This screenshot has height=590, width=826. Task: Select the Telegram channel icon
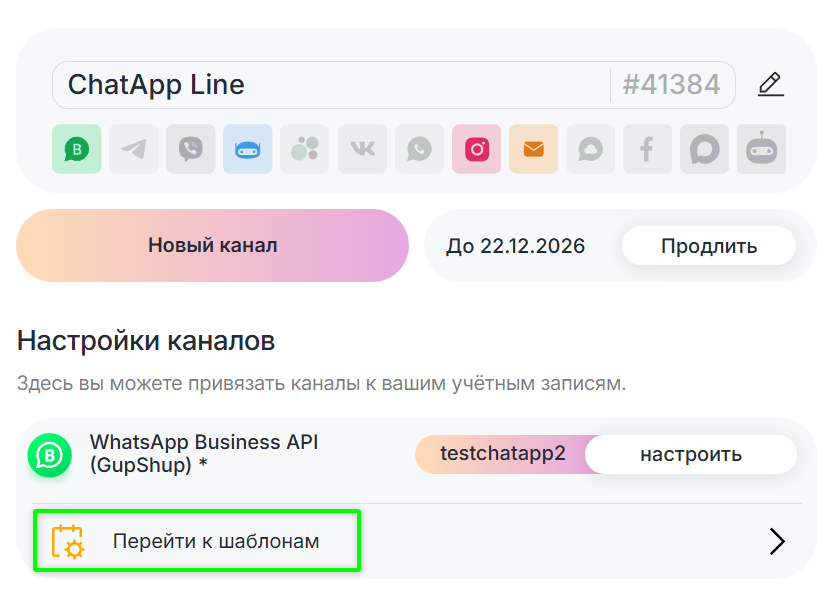(x=134, y=150)
